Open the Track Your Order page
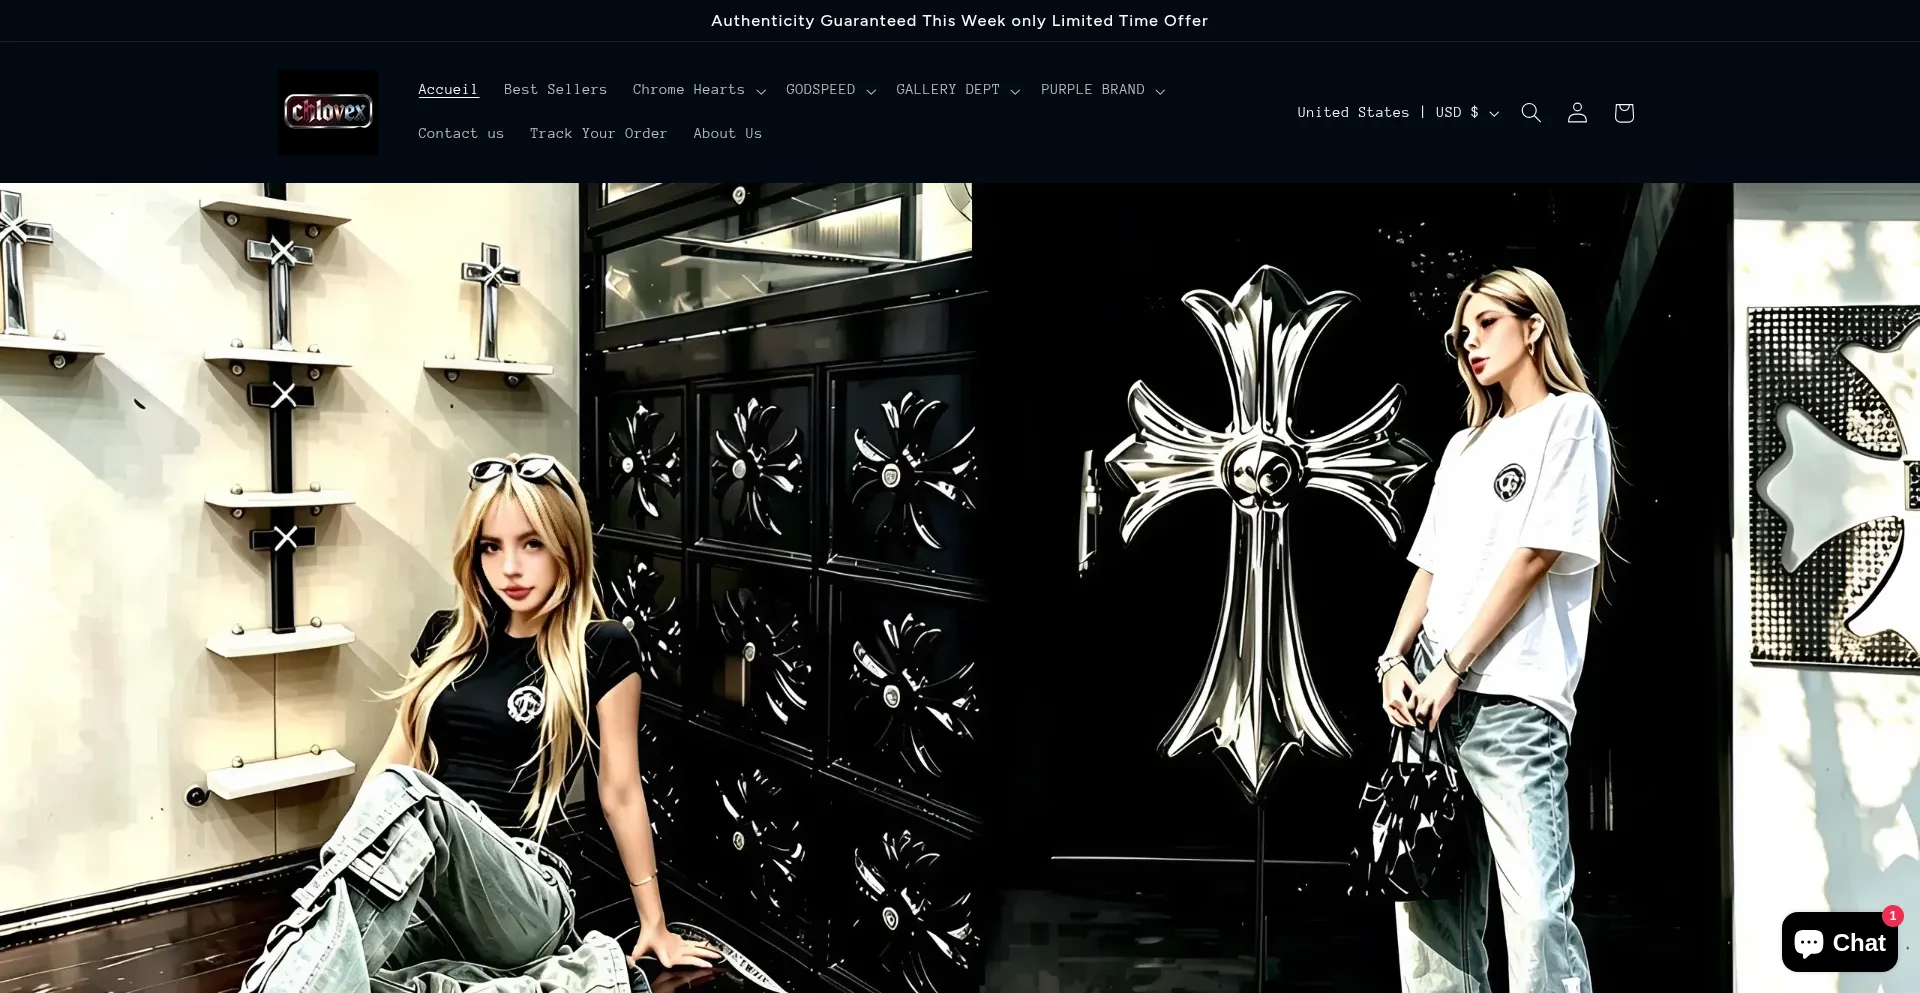The width and height of the screenshot is (1920, 993). 598,134
